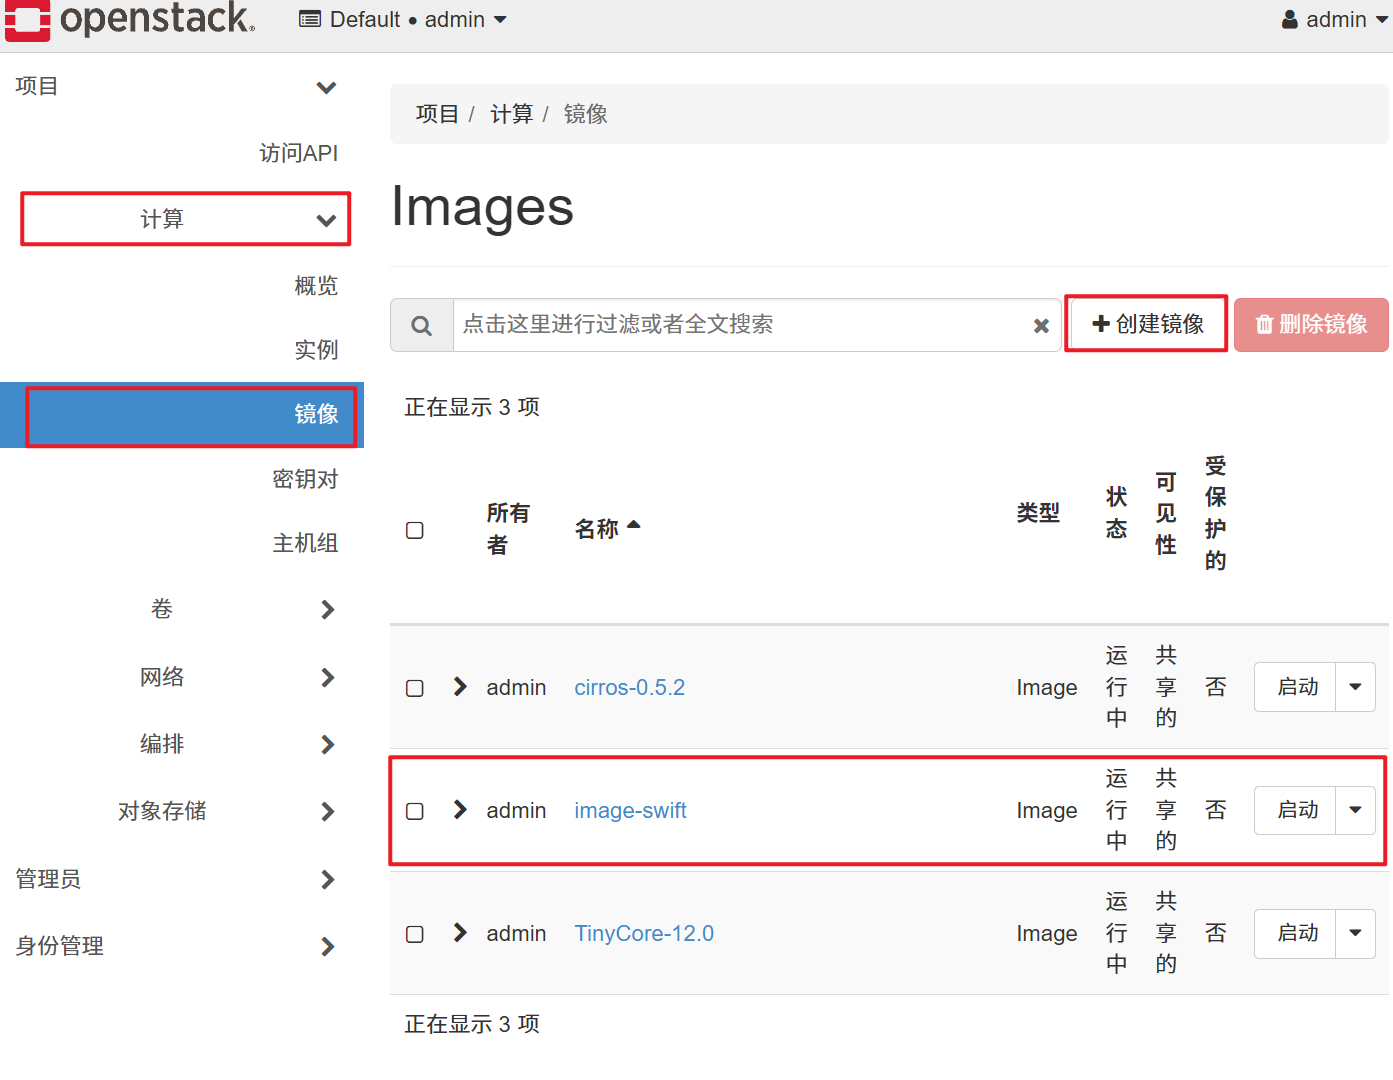The image size is (1393, 1080).
Task: Expand details for image-swift row
Action: (460, 810)
